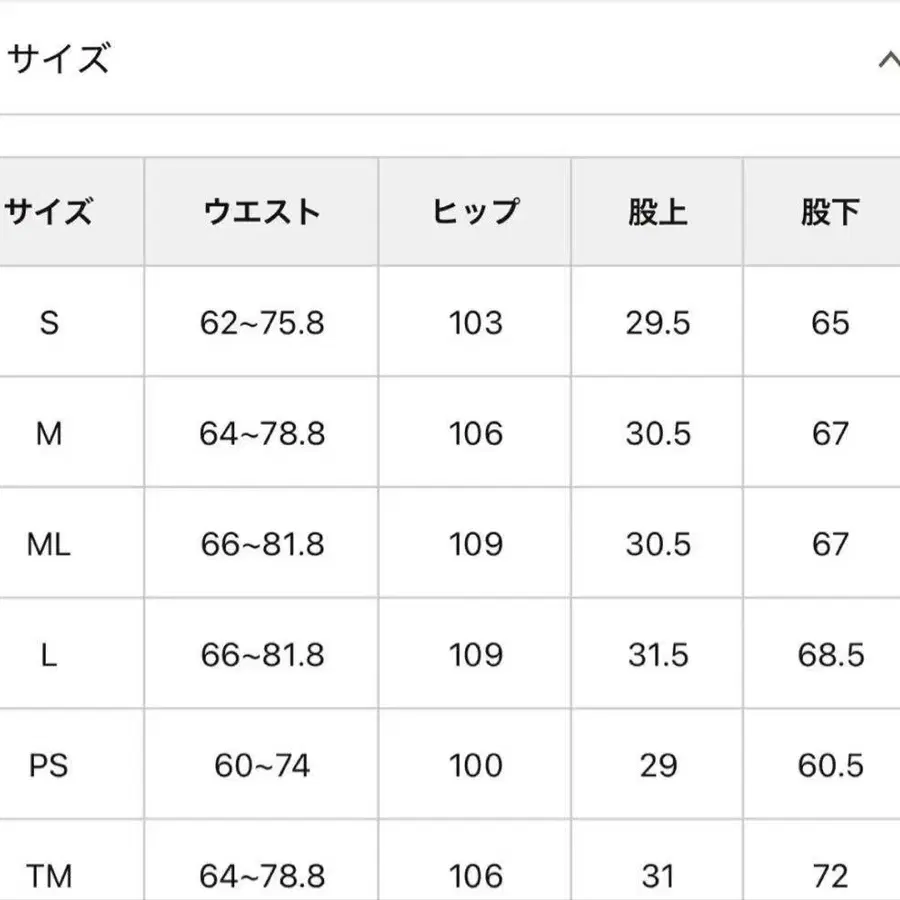This screenshot has height=900, width=900.
Task: Select the TM size row label
Action: [x=48, y=876]
